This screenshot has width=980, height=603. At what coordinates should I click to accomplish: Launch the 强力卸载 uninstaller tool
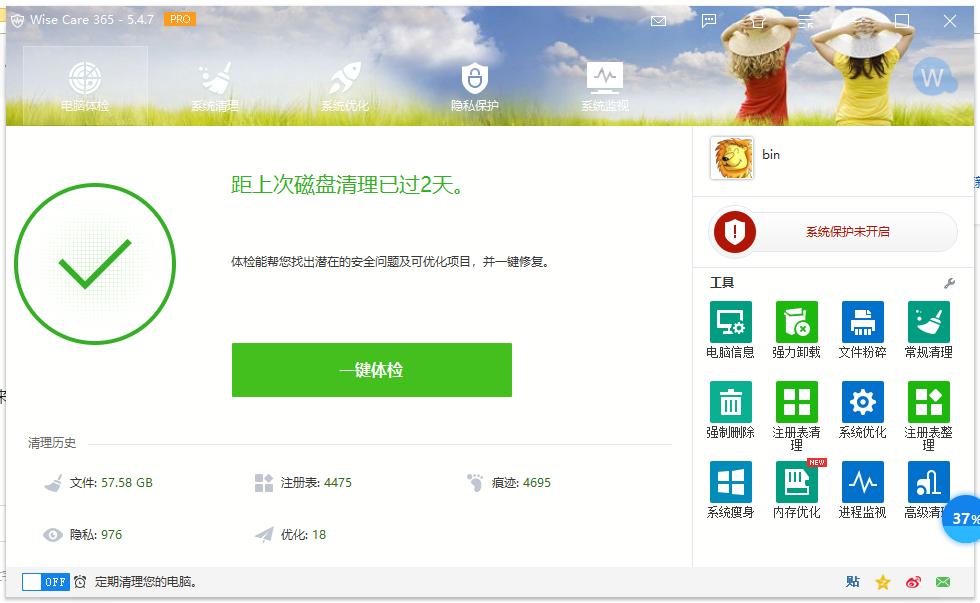click(x=796, y=330)
